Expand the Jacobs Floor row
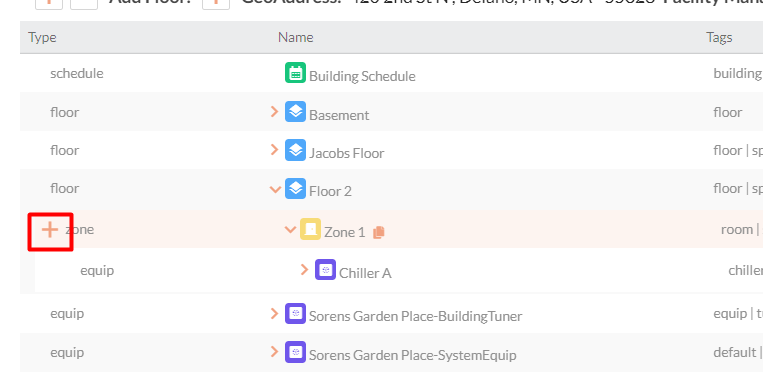This screenshot has width=763, height=392. point(274,150)
